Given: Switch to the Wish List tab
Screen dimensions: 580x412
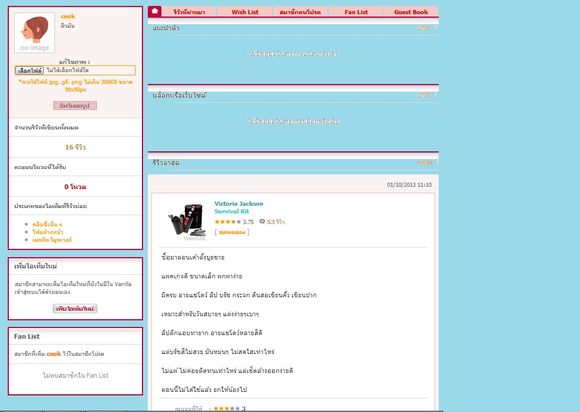Looking at the screenshot, I should click(x=245, y=12).
